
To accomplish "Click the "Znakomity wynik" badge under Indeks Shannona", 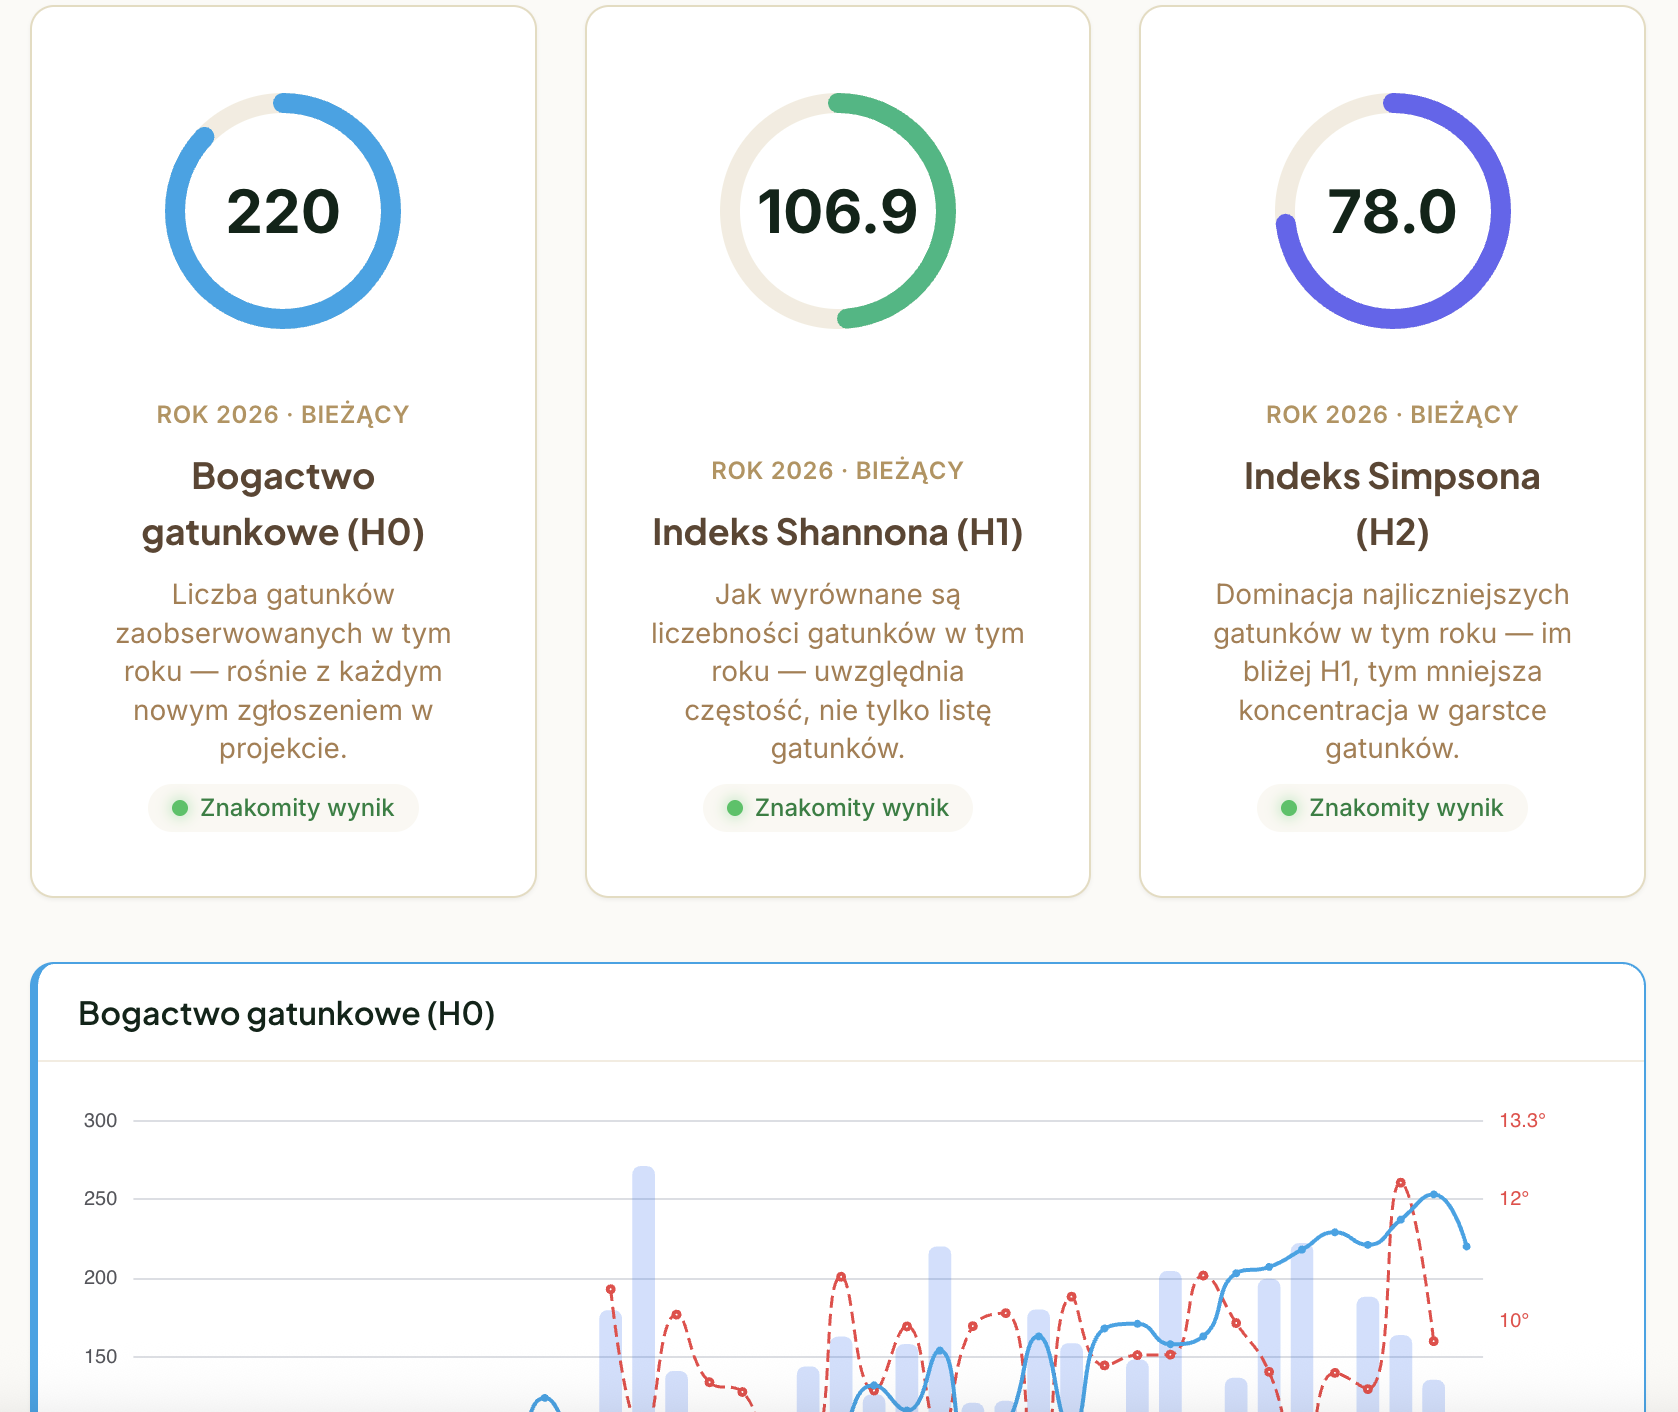I will click(x=838, y=808).
